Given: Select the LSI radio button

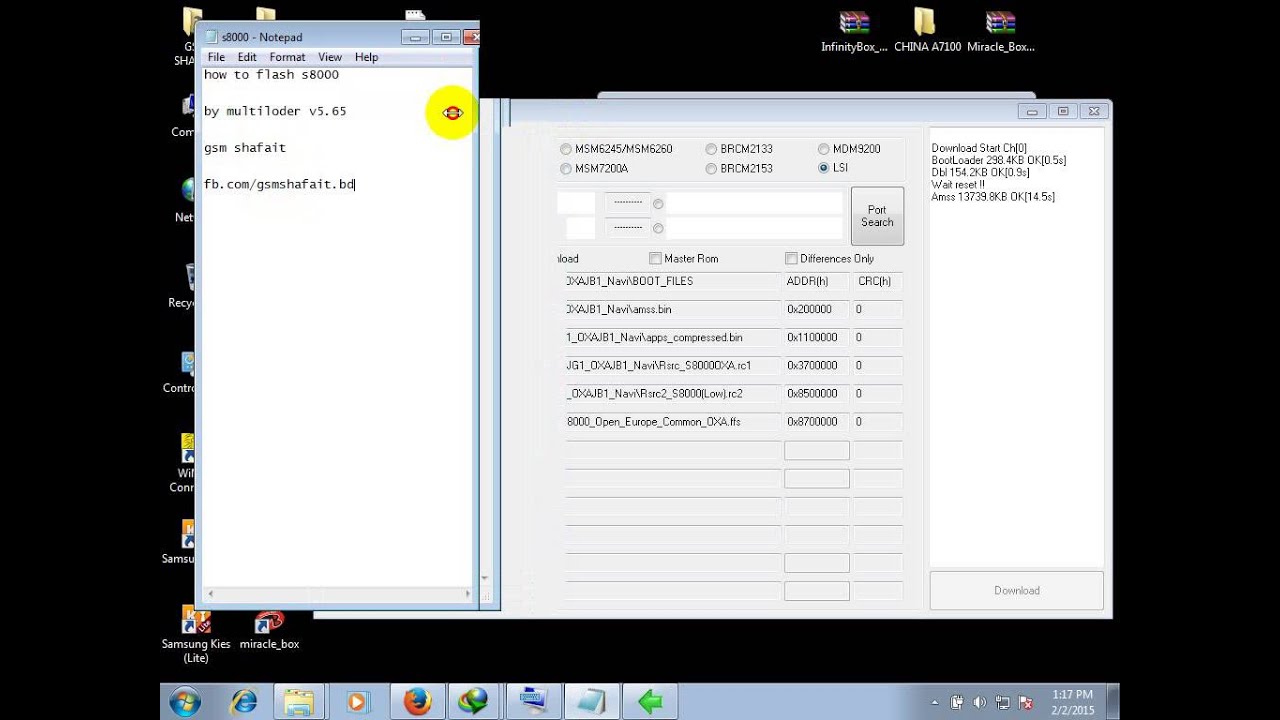Looking at the screenshot, I should tap(824, 168).
